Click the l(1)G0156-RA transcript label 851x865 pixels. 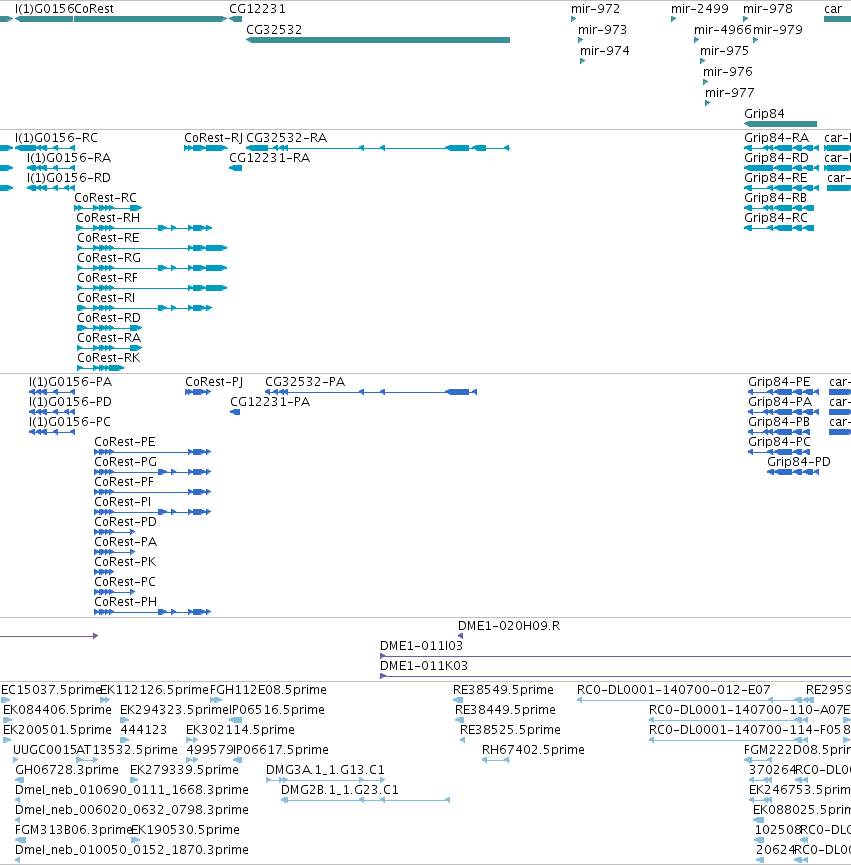pos(69,158)
